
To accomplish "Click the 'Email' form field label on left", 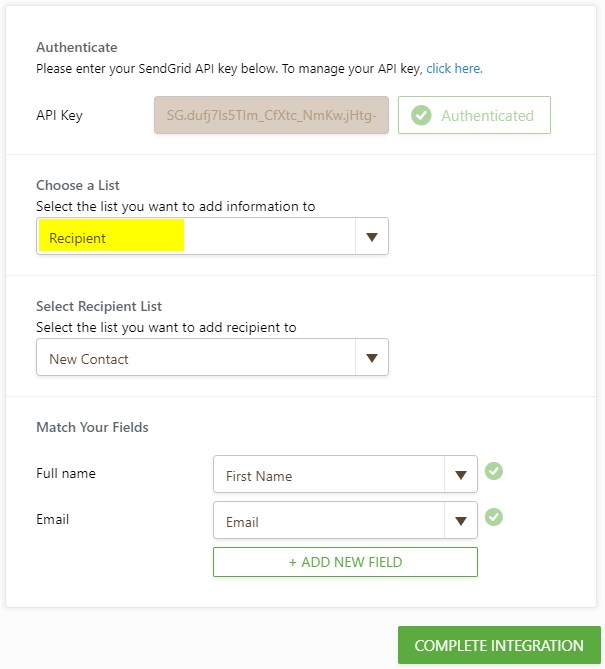I will click(53, 519).
